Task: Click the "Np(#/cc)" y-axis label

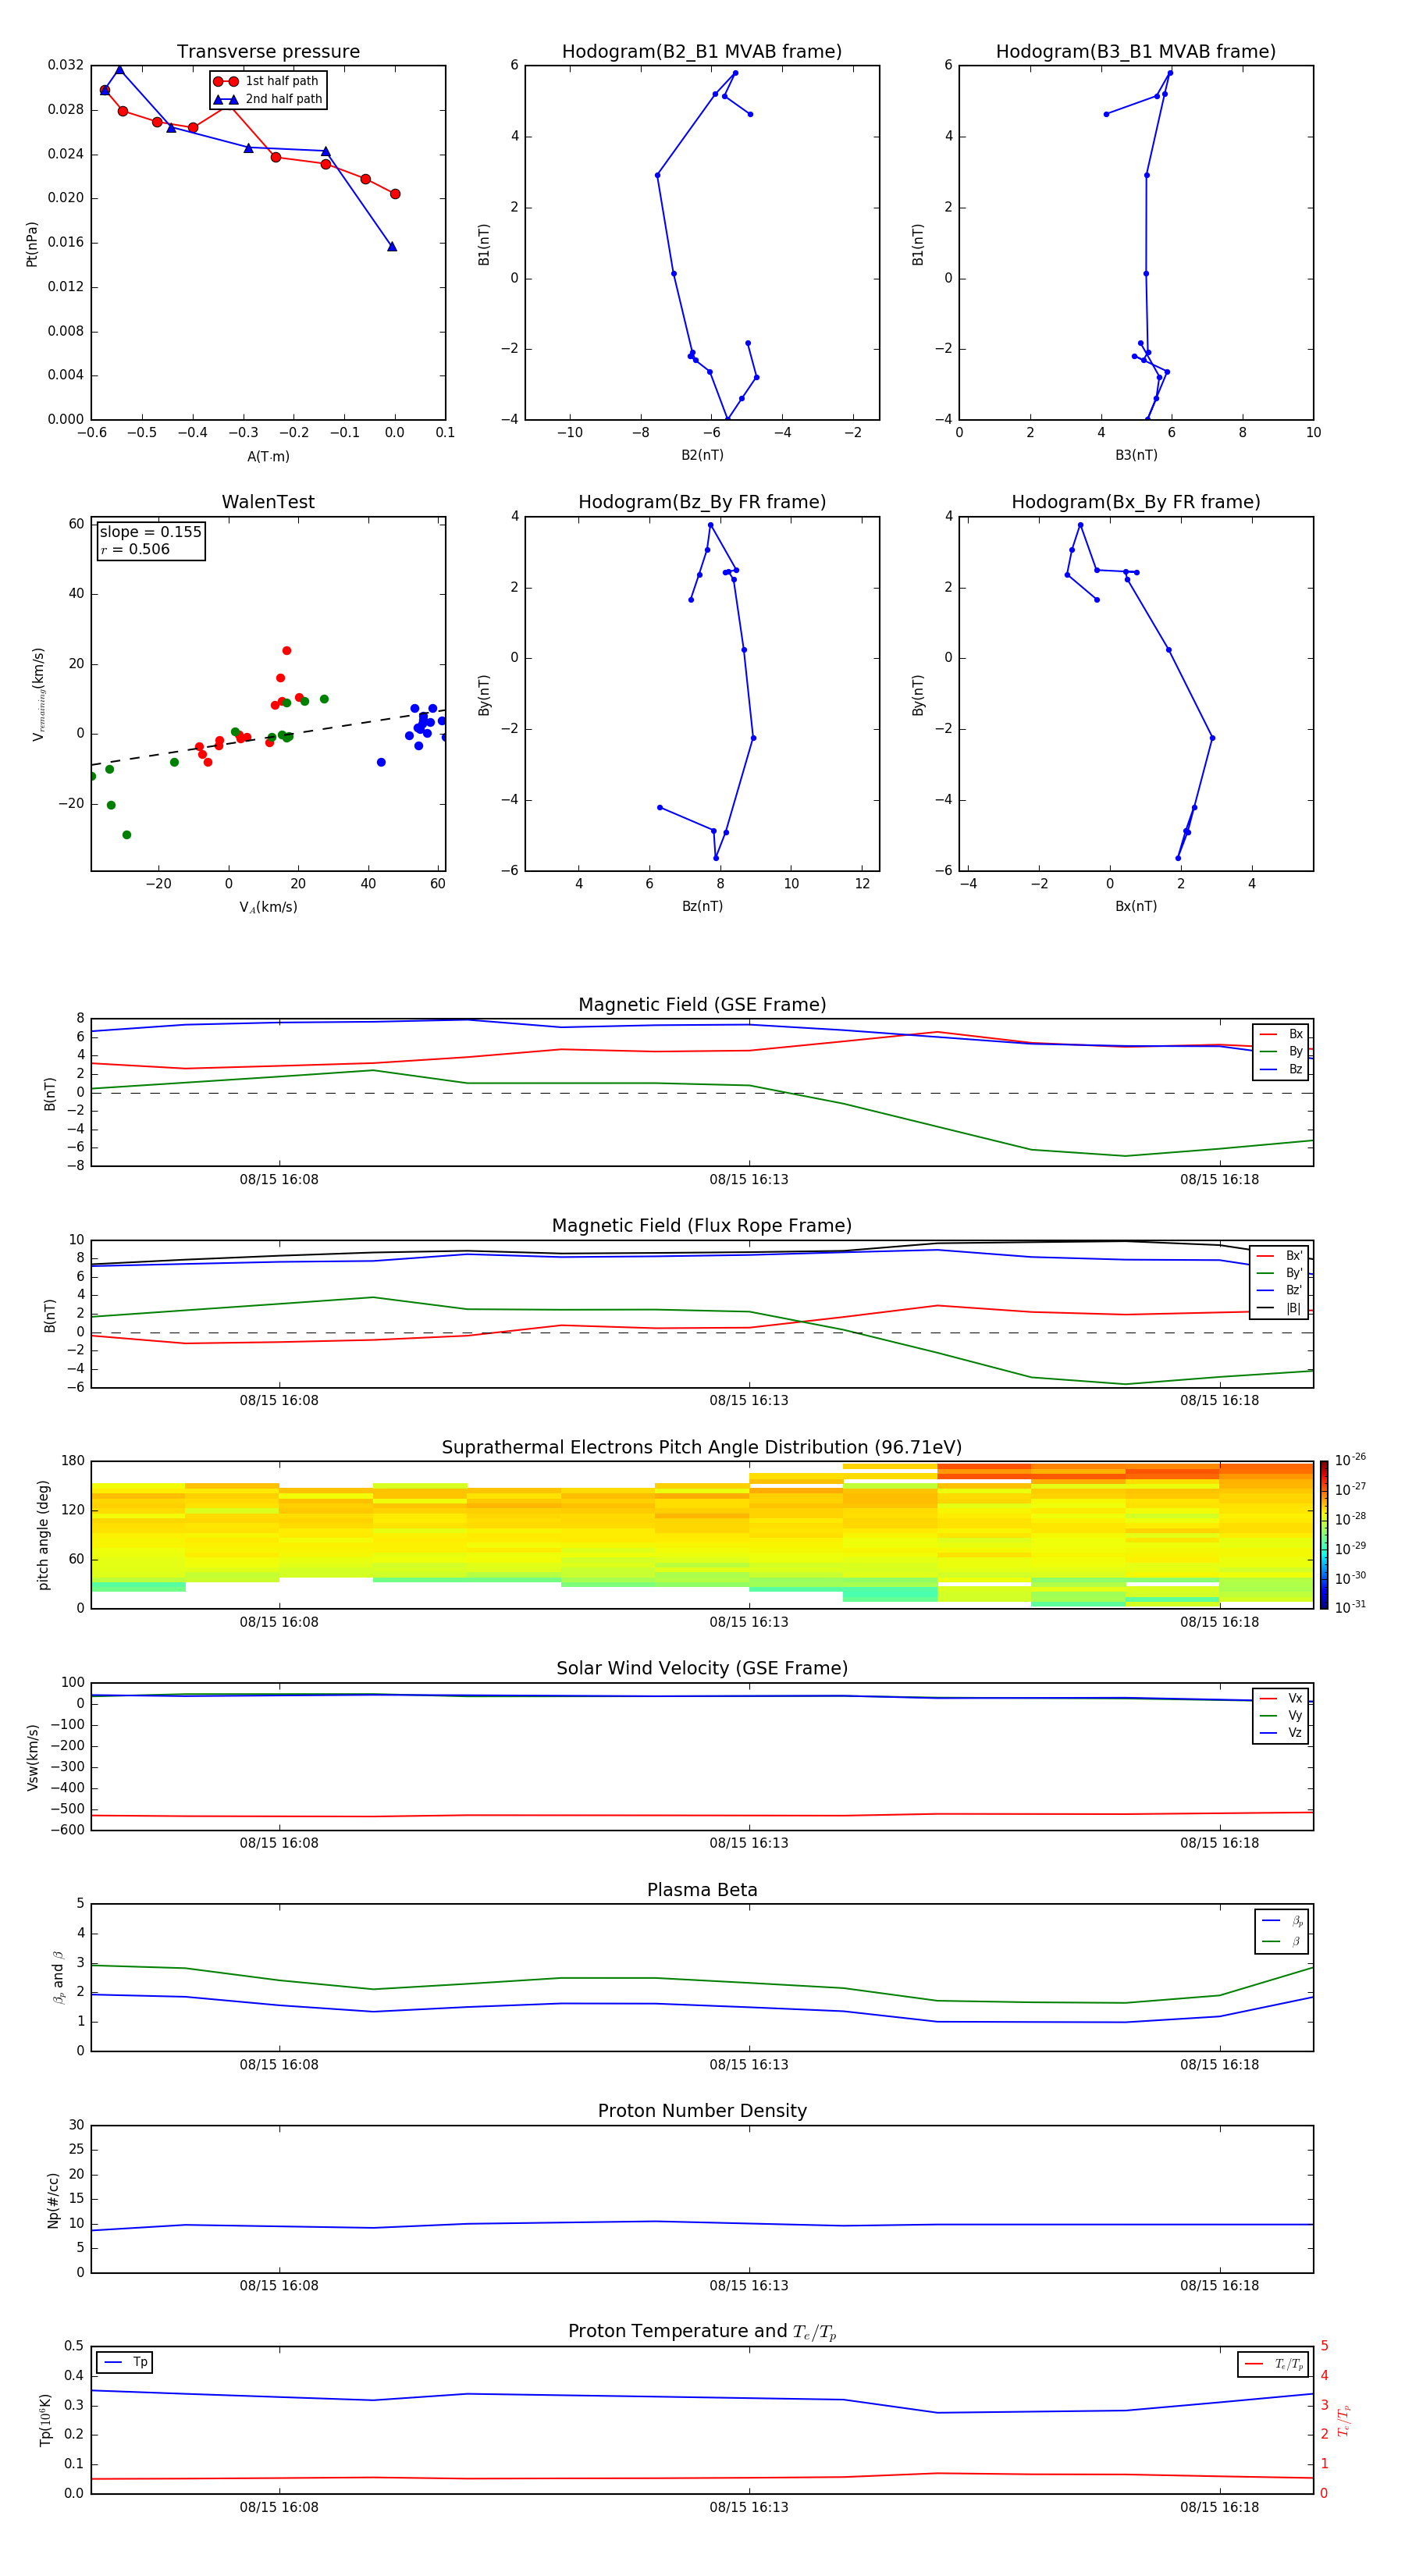Action: pyautogui.click(x=53, y=2200)
